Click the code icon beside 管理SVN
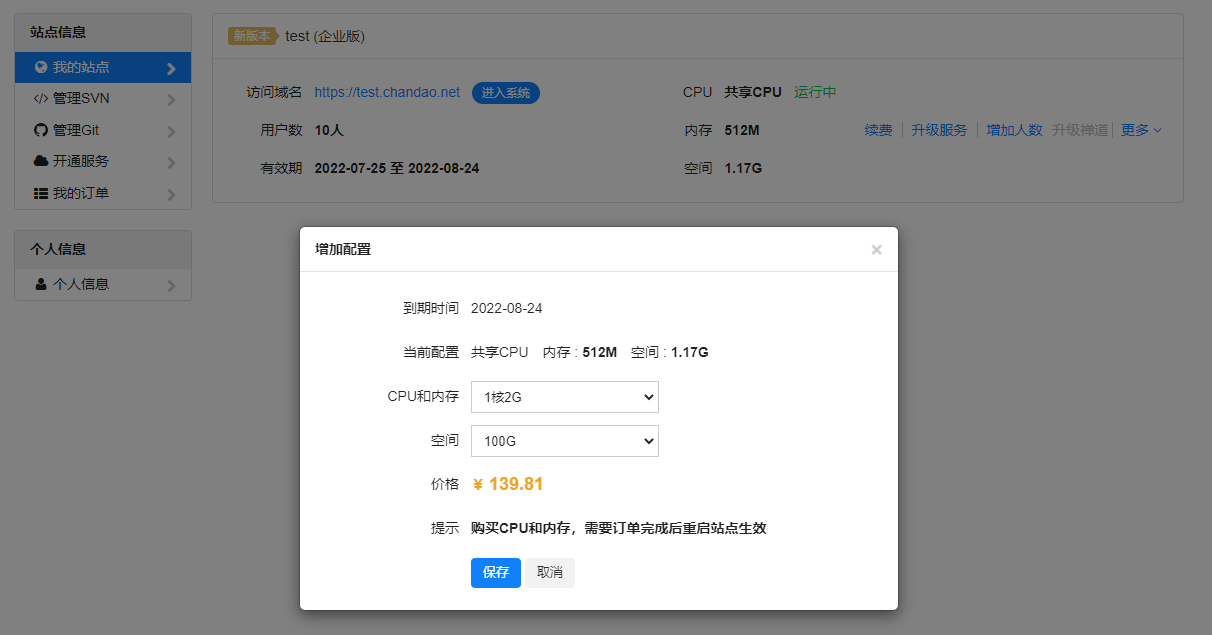 (x=41, y=99)
